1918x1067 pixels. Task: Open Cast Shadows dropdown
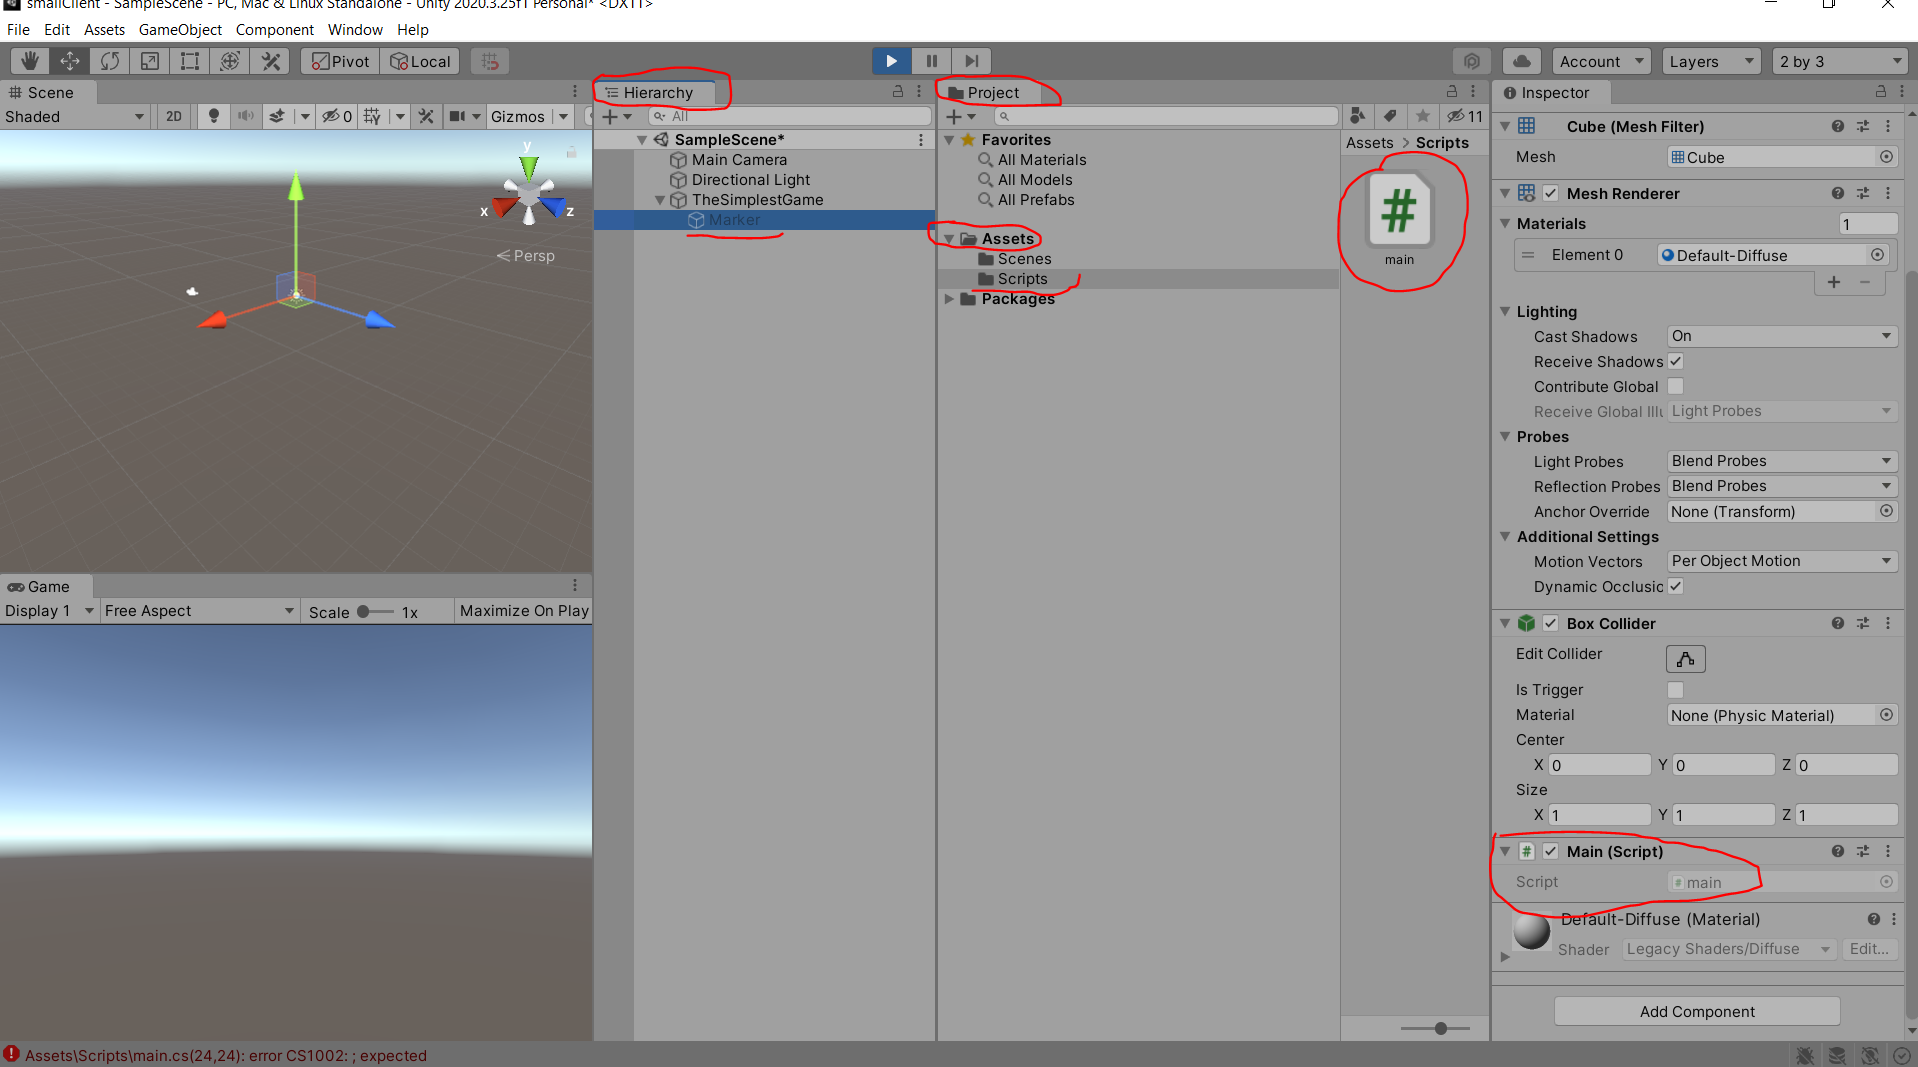1782,336
